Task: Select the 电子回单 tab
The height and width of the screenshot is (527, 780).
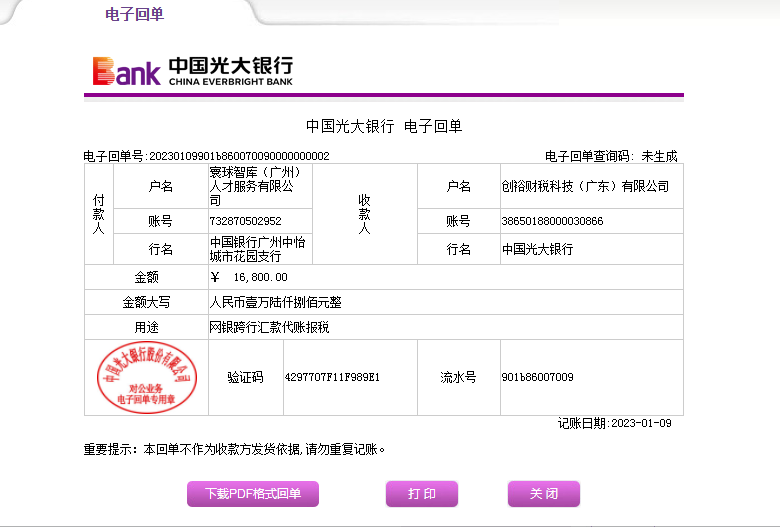Action: (134, 14)
